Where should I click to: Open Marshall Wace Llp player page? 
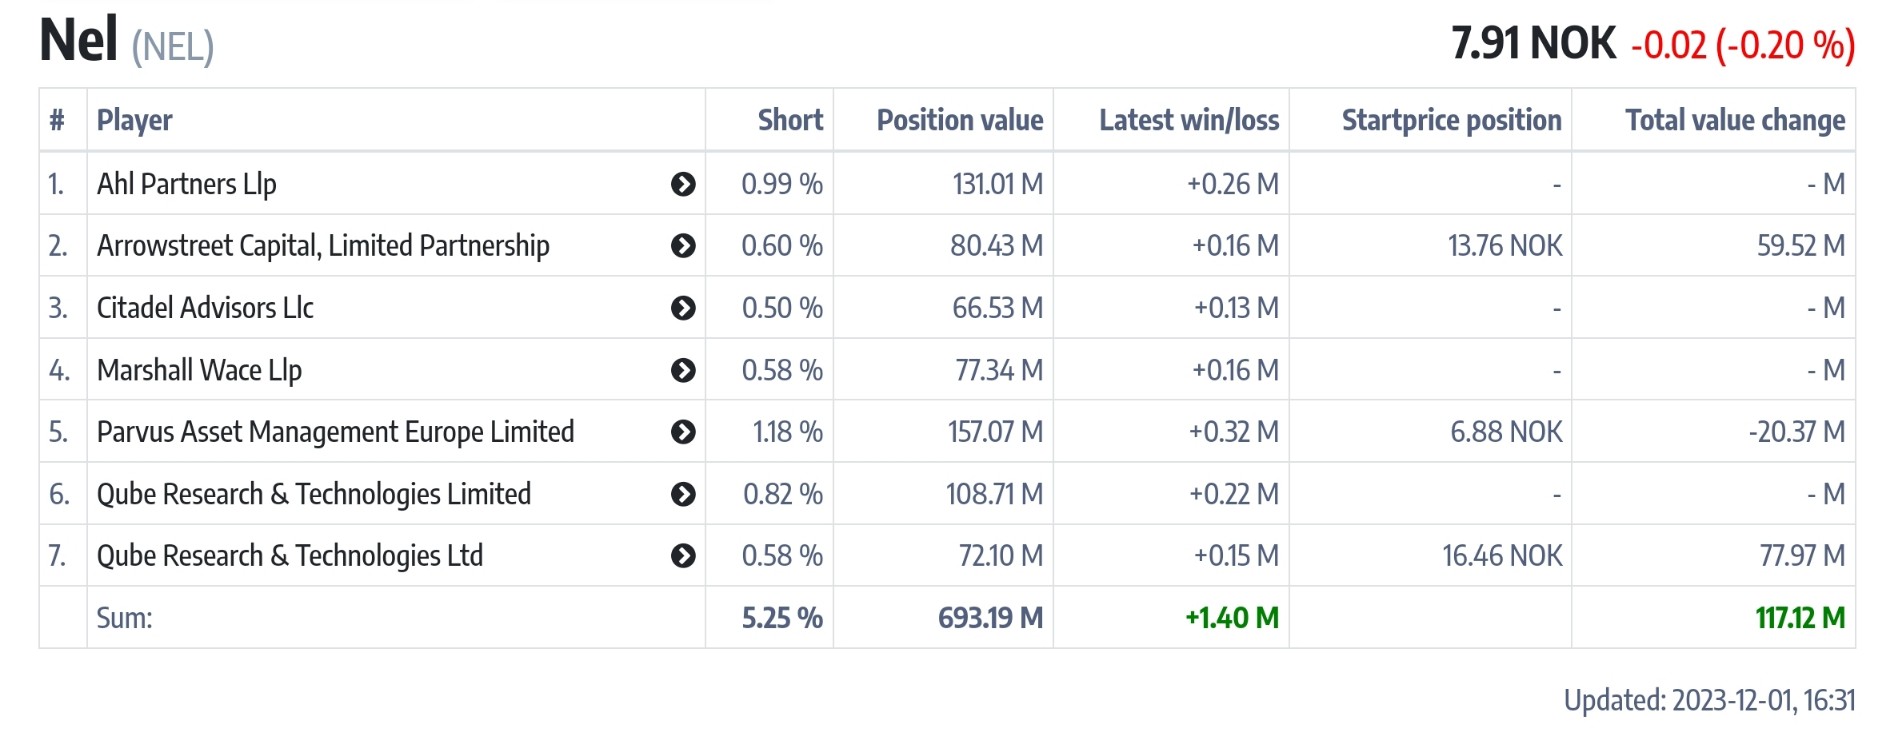pos(199,370)
